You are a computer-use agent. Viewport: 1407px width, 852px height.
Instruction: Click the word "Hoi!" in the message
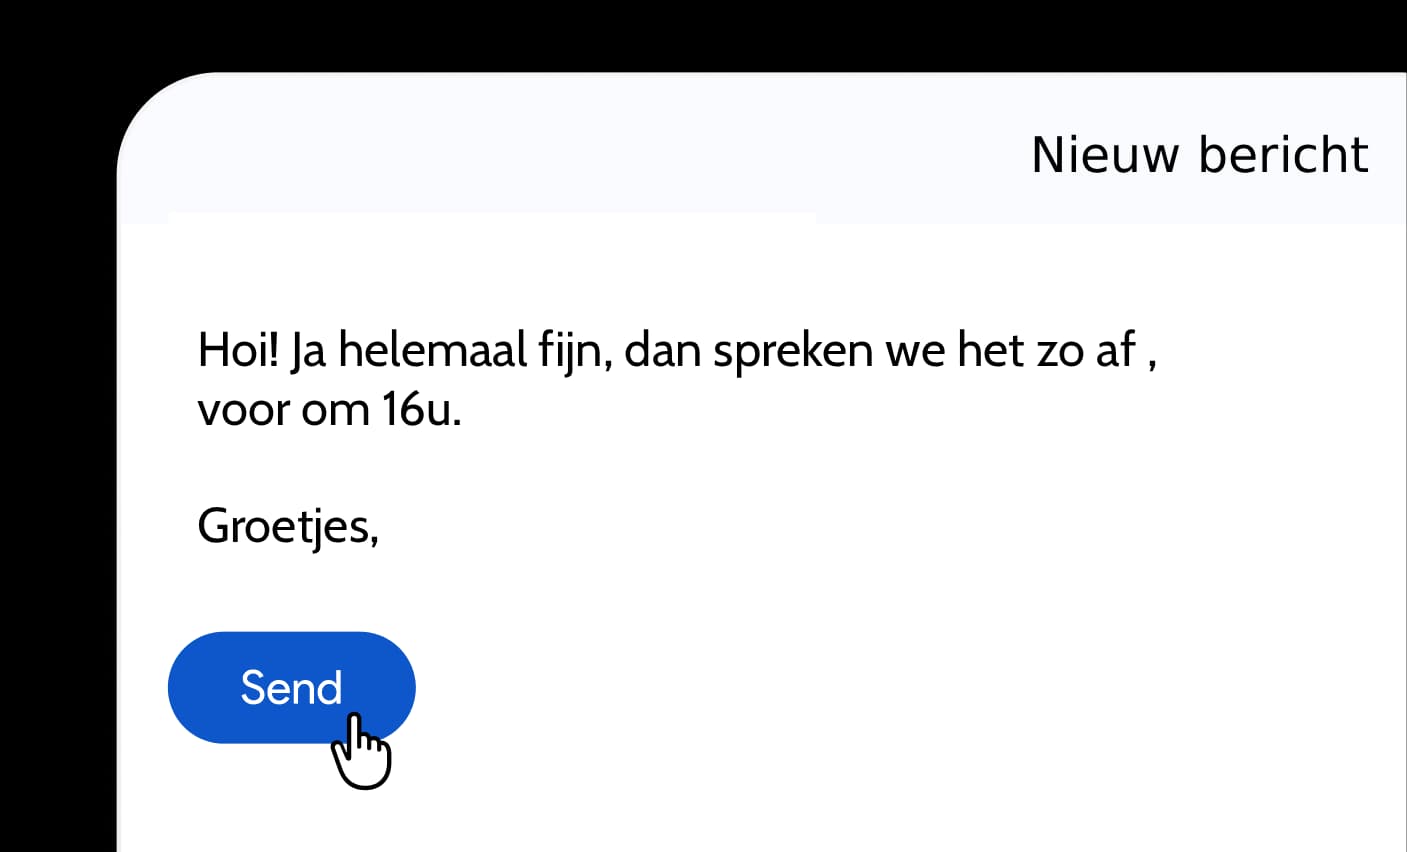(237, 351)
